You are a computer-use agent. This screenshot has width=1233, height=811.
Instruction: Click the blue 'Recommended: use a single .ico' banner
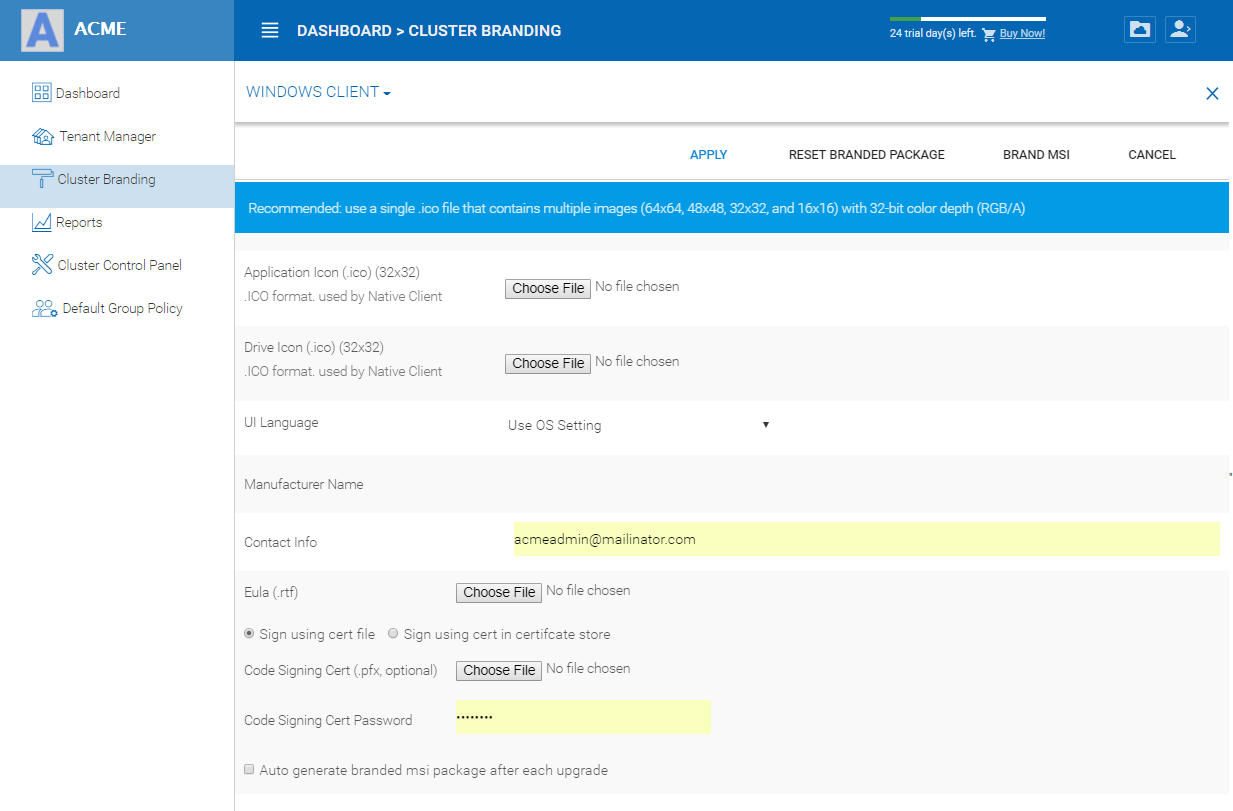732,208
